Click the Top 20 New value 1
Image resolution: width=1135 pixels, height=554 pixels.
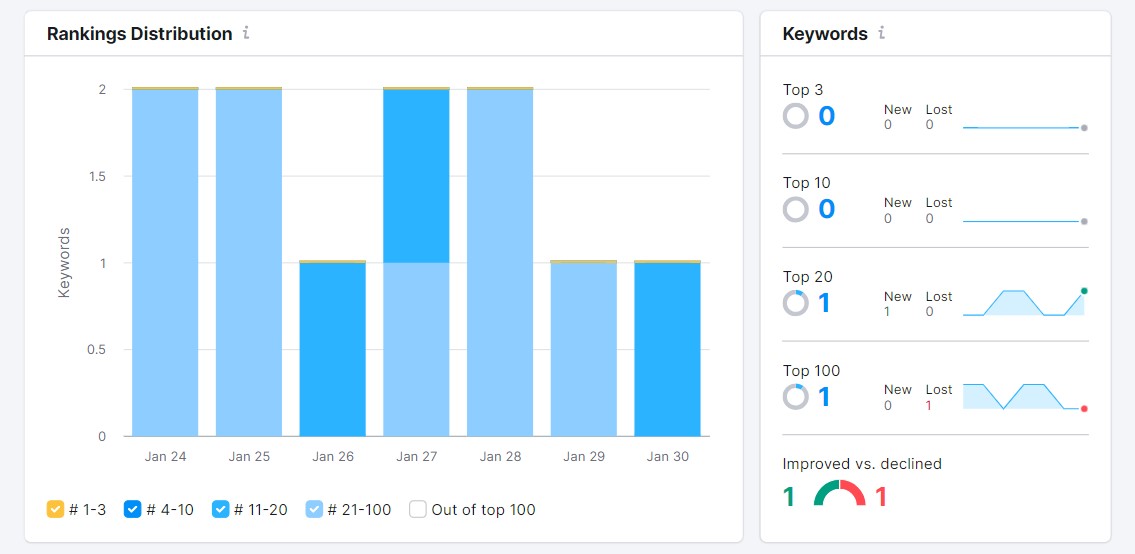click(x=887, y=312)
